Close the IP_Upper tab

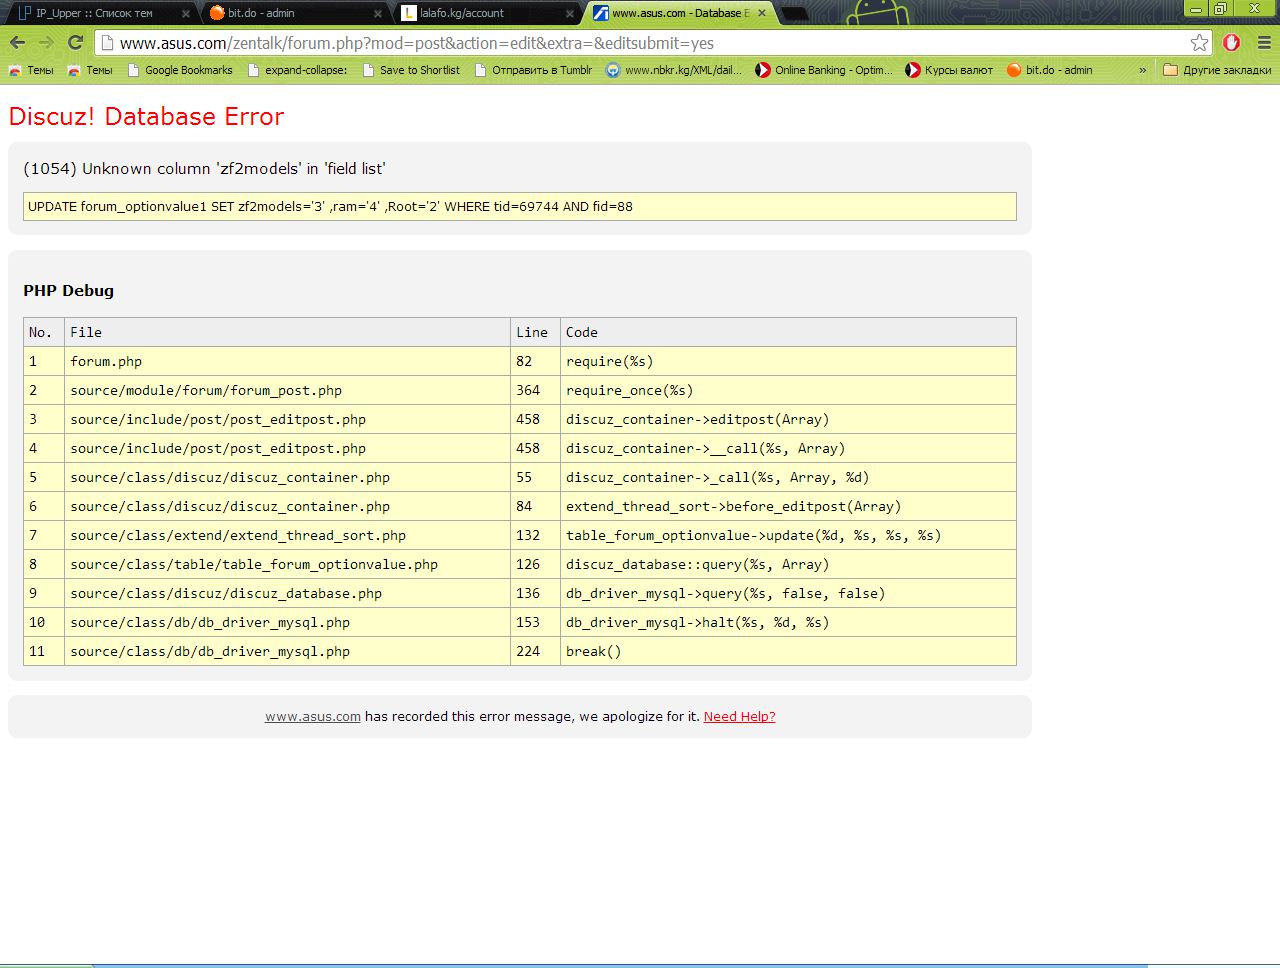point(187,14)
